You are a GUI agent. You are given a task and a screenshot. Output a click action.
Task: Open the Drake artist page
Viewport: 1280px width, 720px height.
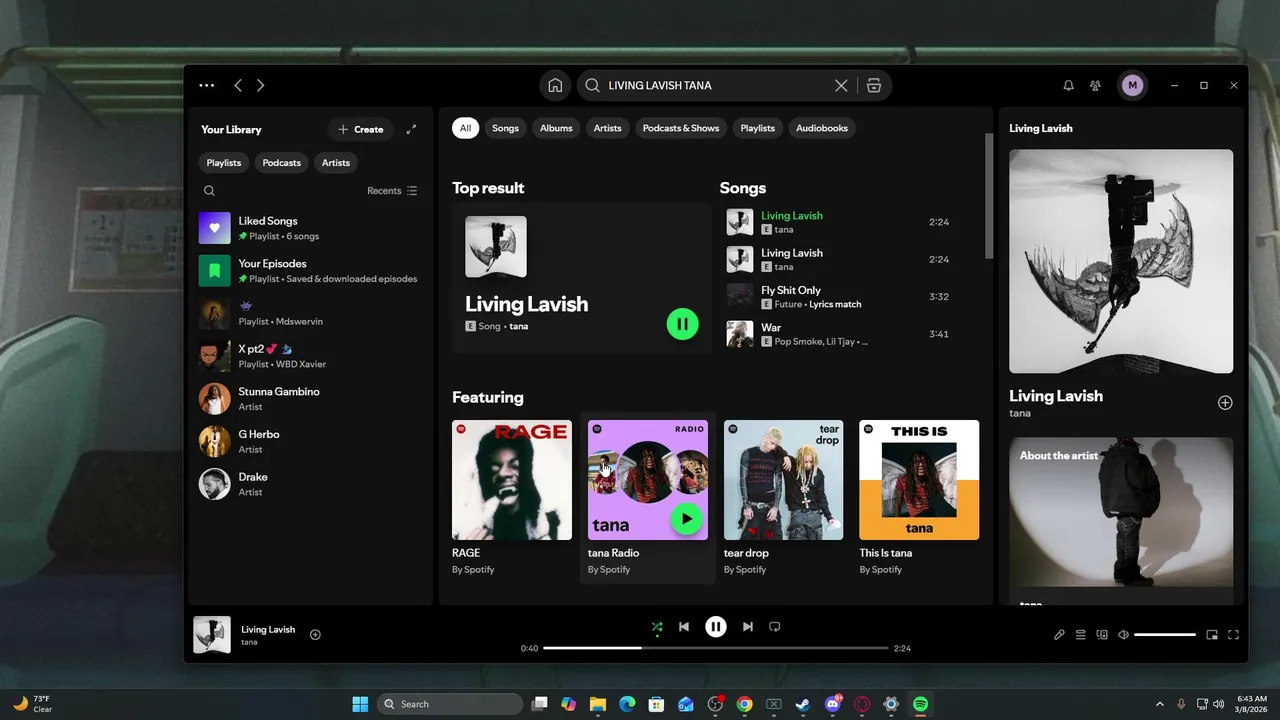tap(310, 484)
